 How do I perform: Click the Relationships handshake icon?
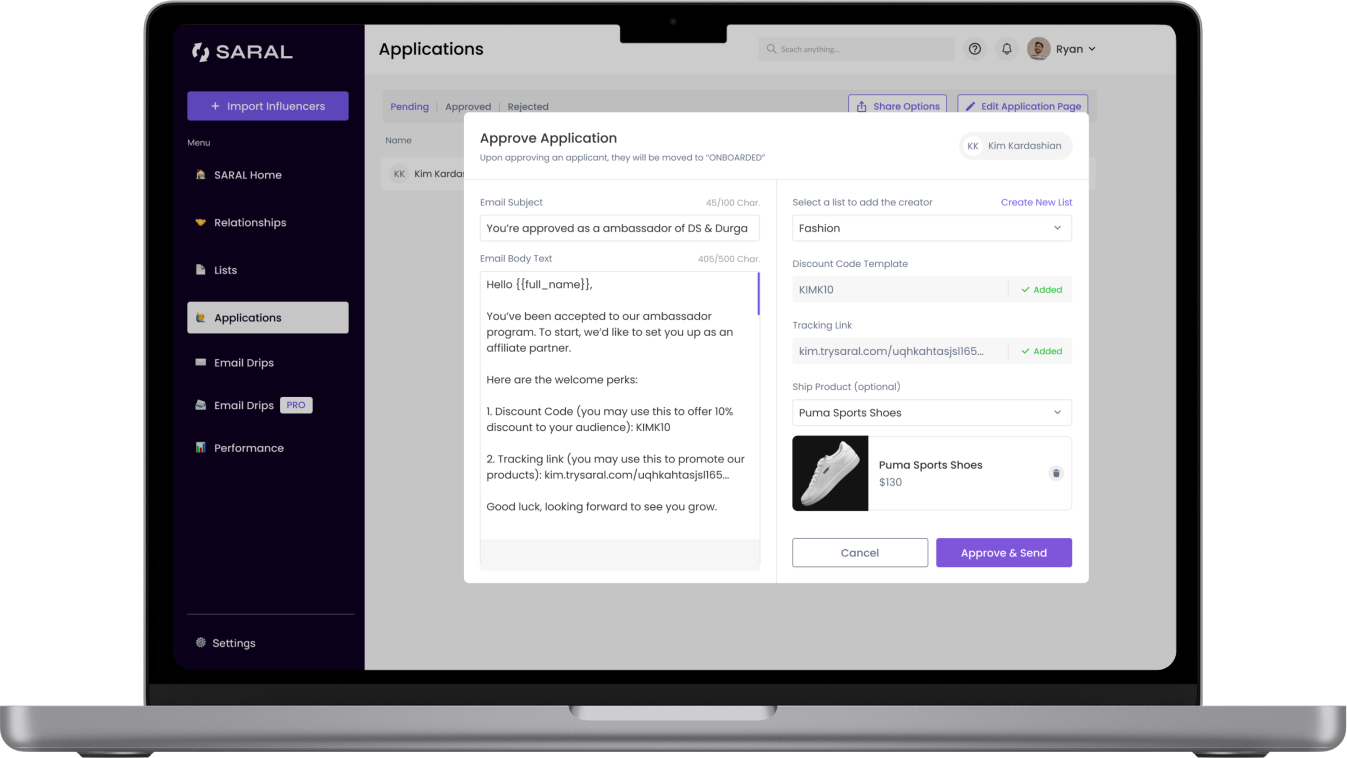pos(201,222)
